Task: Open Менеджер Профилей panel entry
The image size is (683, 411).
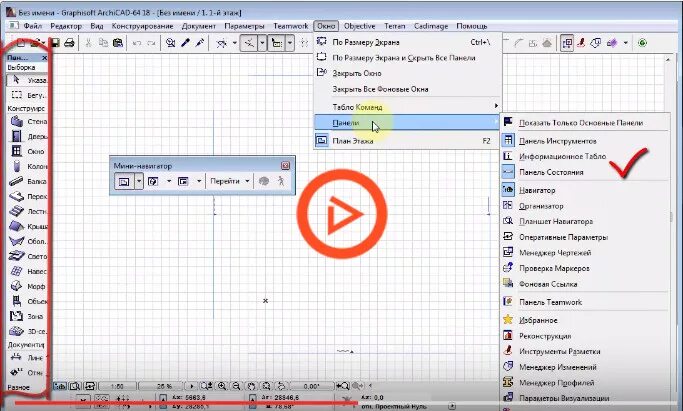Action: (x=585, y=383)
